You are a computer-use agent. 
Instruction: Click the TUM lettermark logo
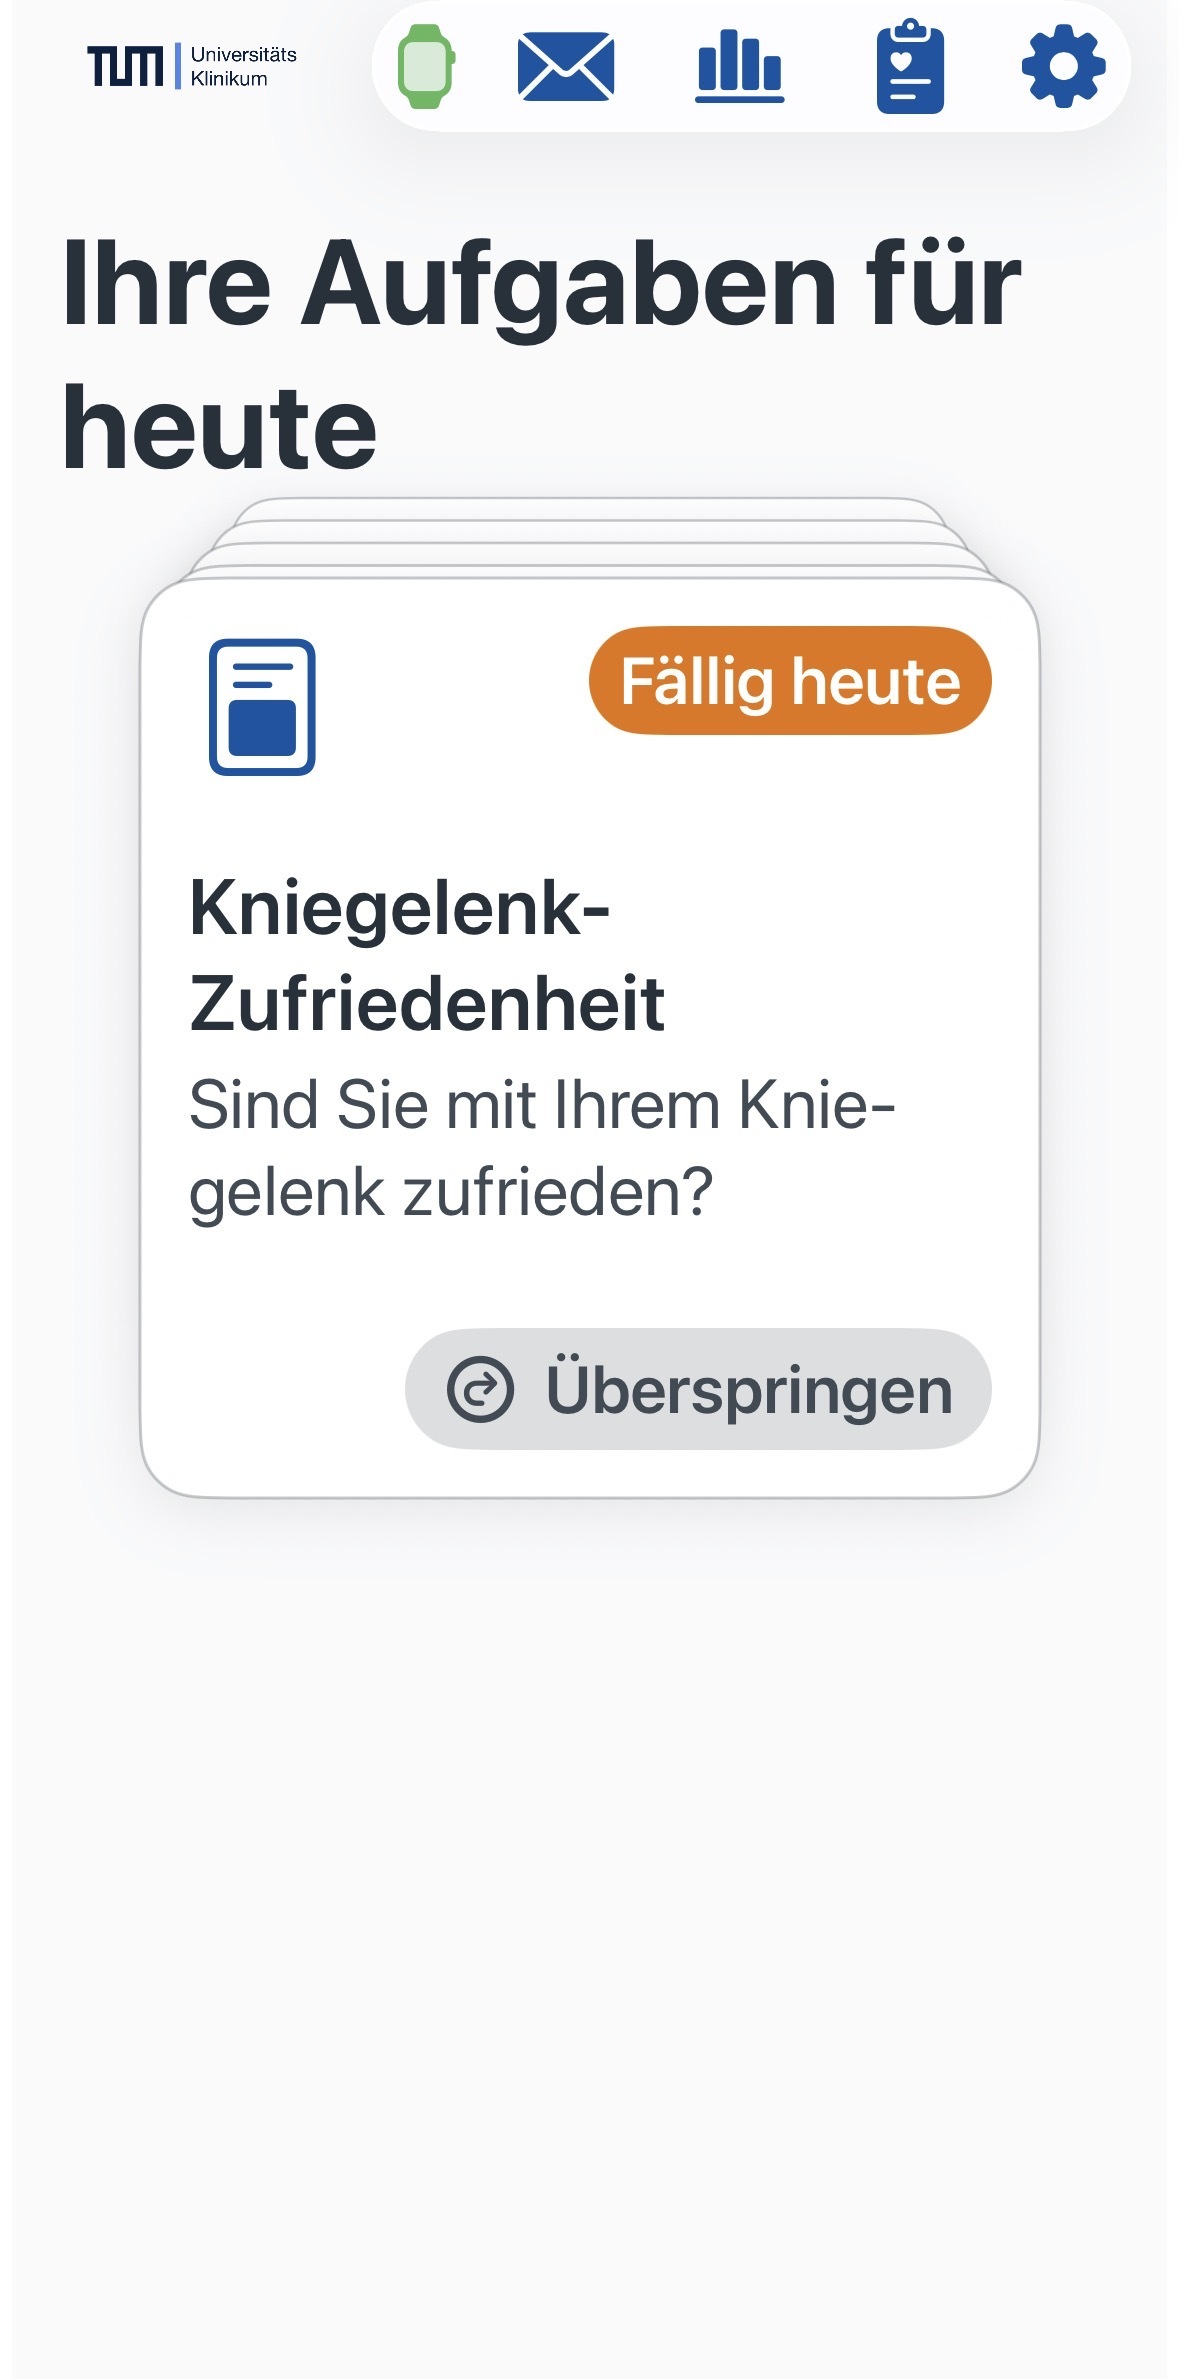pyautogui.click(x=125, y=66)
